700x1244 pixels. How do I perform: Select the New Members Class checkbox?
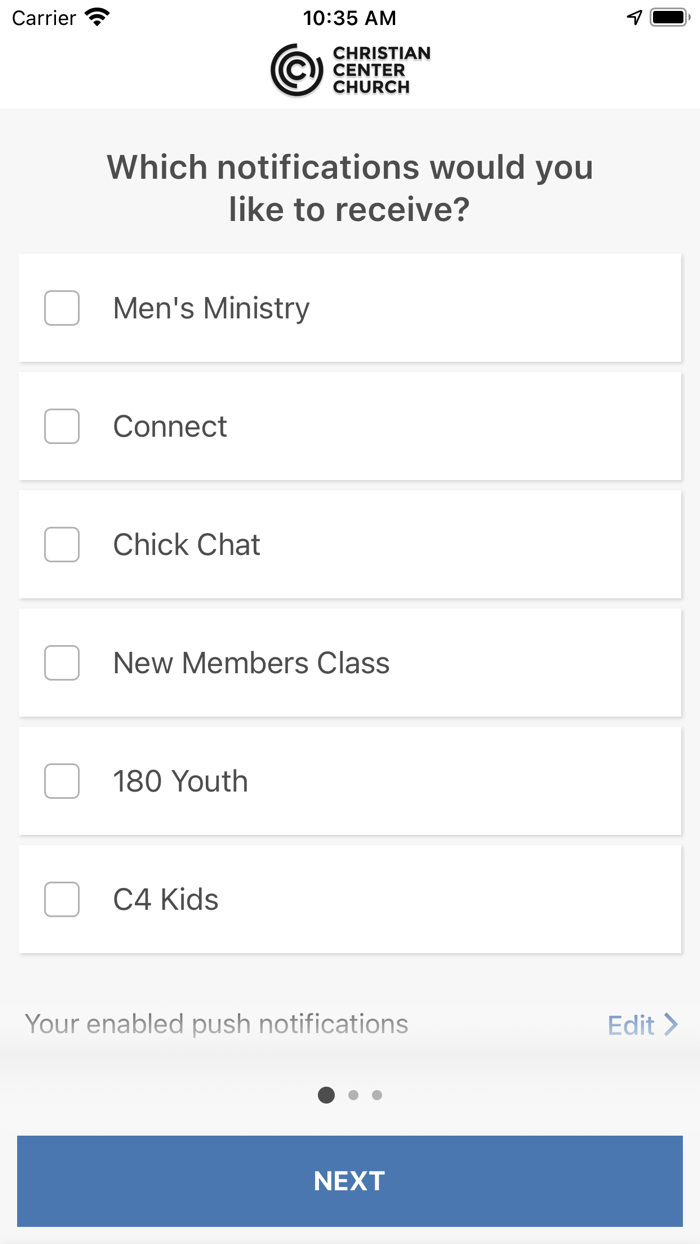(x=62, y=663)
